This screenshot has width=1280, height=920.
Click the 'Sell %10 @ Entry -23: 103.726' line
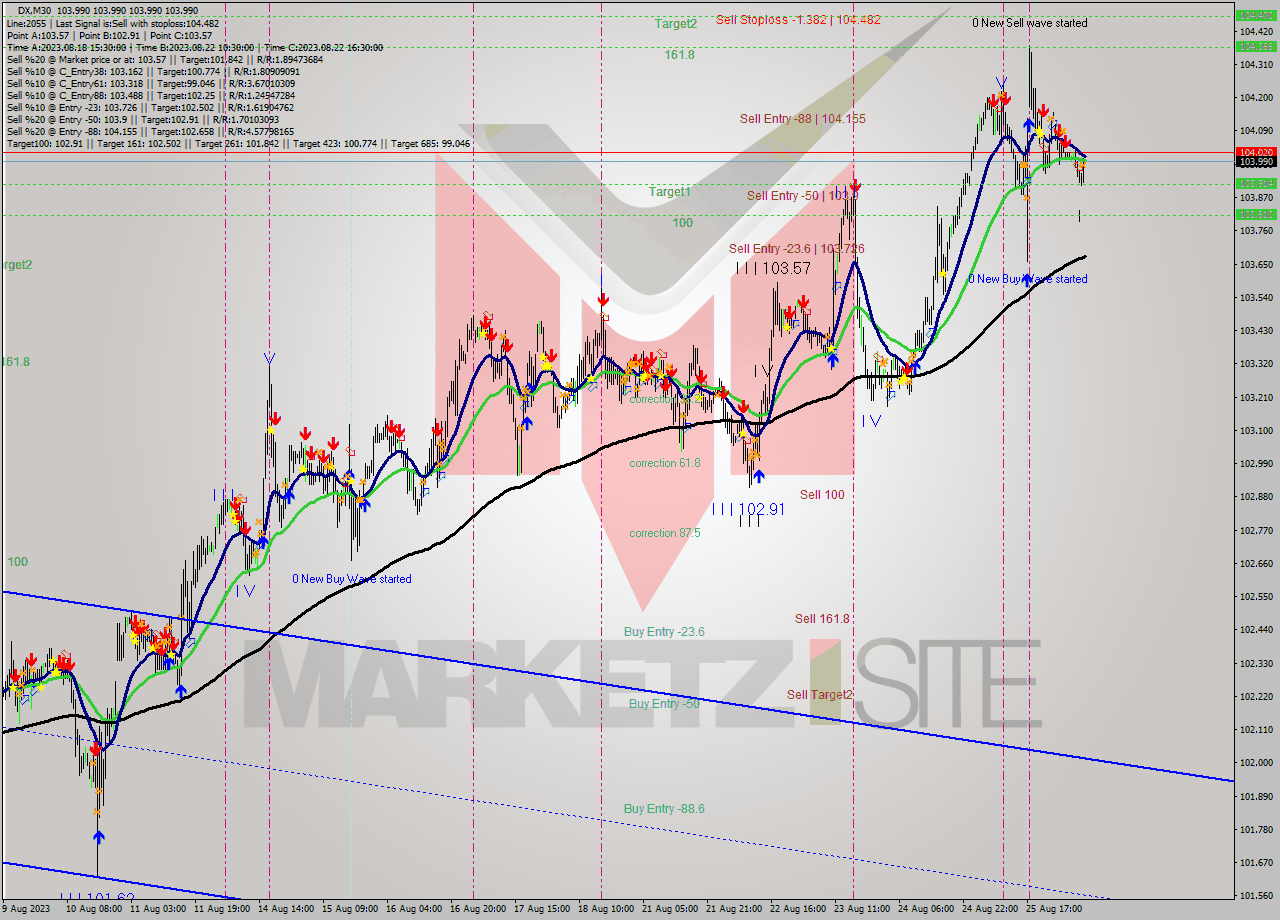(x=151, y=108)
